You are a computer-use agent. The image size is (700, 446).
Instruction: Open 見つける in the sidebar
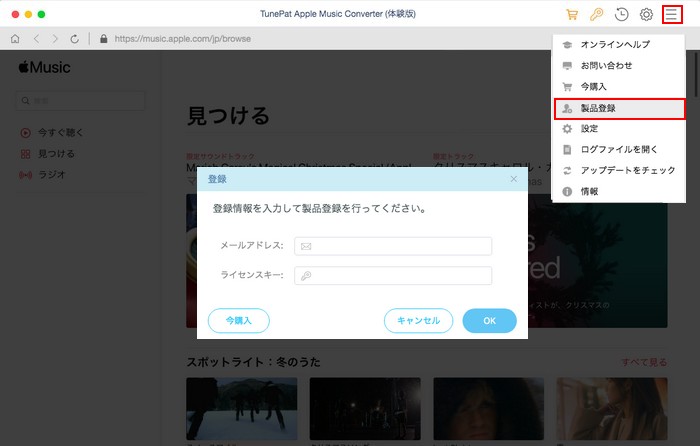point(48,154)
